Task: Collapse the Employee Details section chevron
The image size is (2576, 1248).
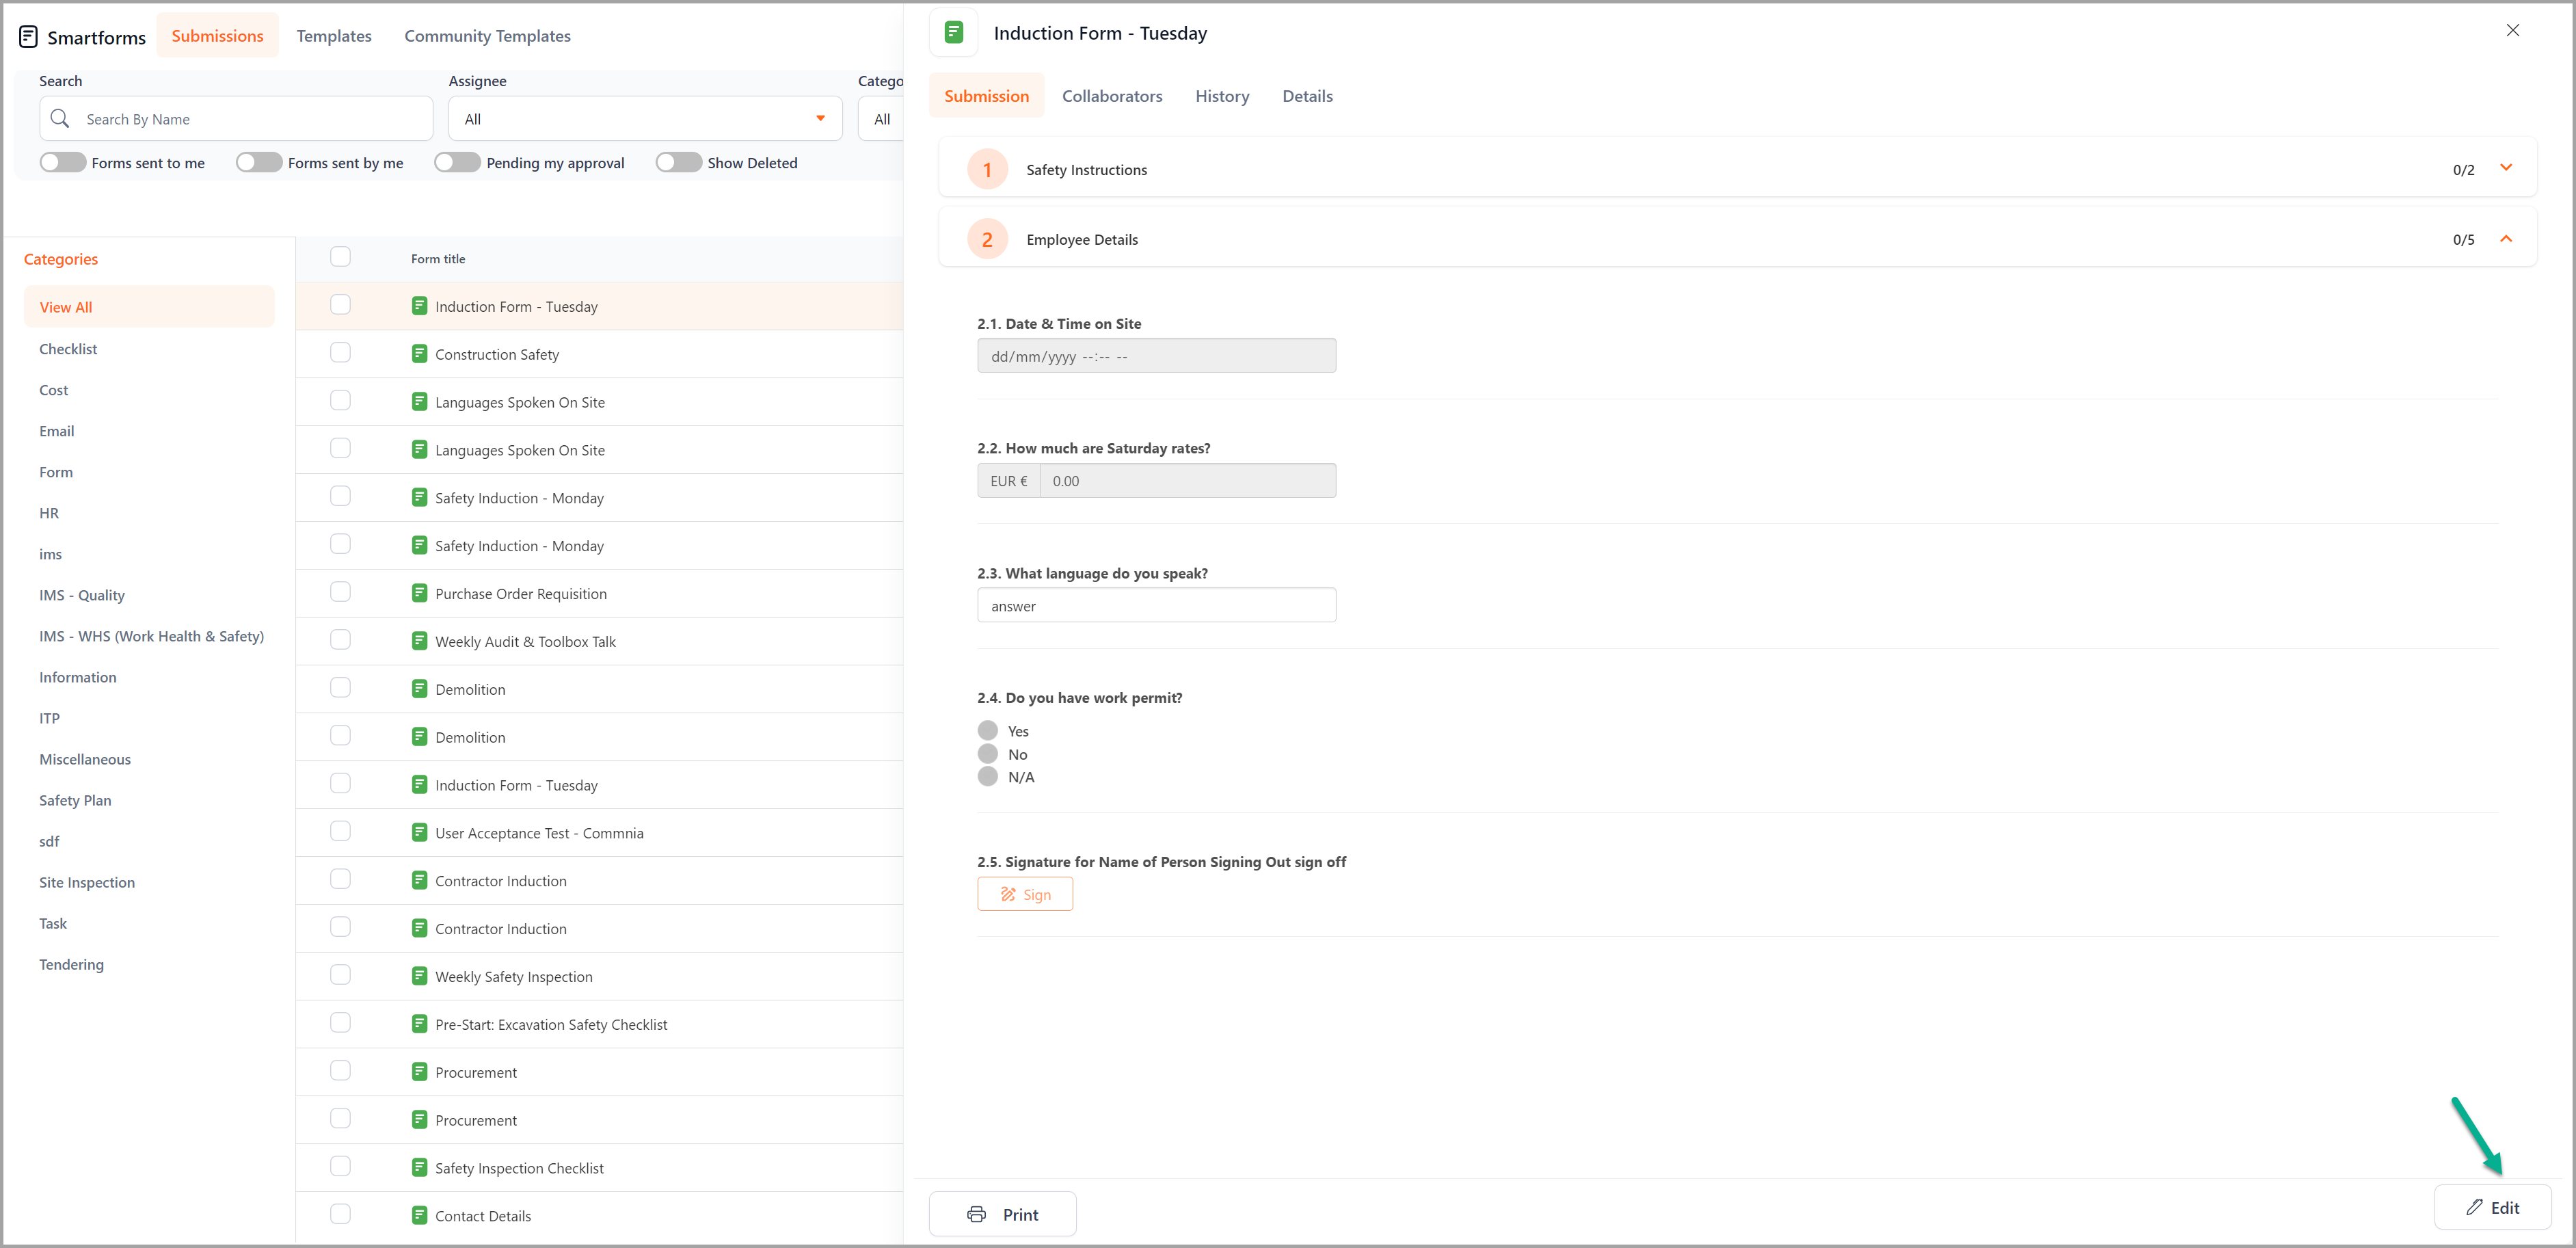Action: coord(2506,238)
